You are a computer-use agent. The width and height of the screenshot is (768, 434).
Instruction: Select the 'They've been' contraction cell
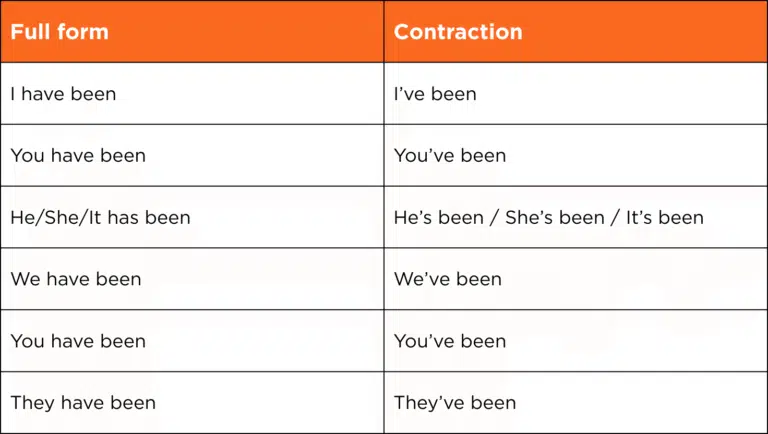coord(455,403)
